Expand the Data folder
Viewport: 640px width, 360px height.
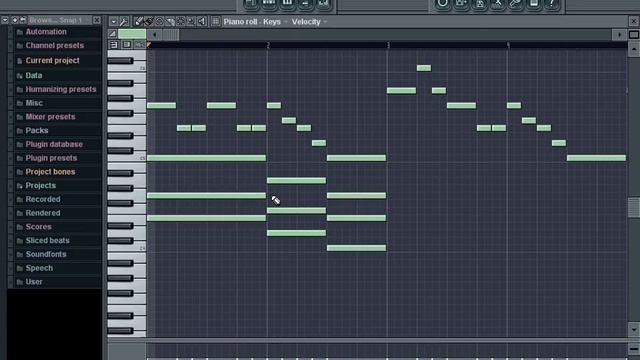click(x=33, y=76)
